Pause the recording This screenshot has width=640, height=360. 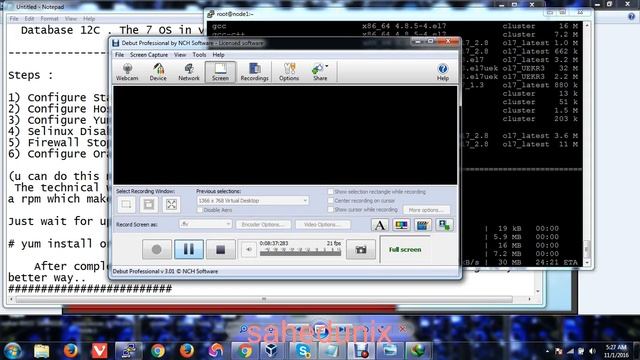(x=189, y=249)
